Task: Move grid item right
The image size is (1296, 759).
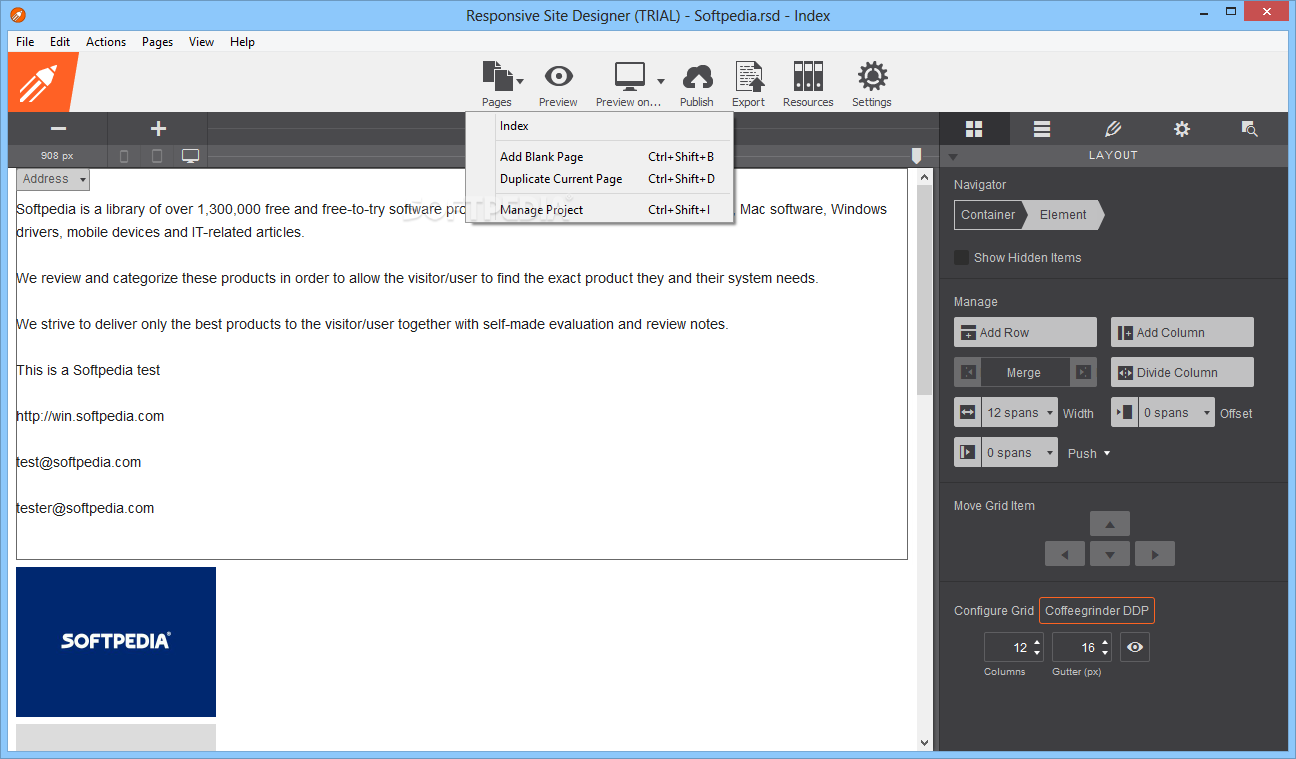Action: pos(1155,554)
